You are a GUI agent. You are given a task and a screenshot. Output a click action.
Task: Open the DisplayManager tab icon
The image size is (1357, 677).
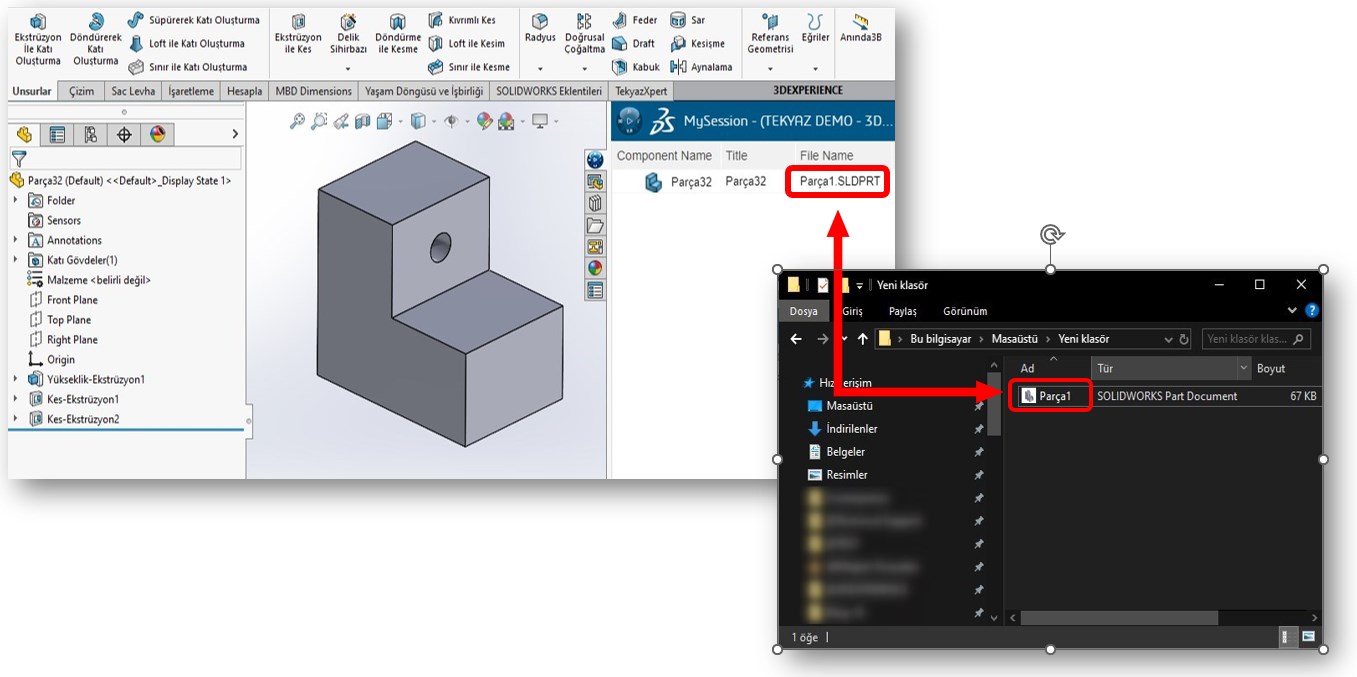[x=157, y=134]
